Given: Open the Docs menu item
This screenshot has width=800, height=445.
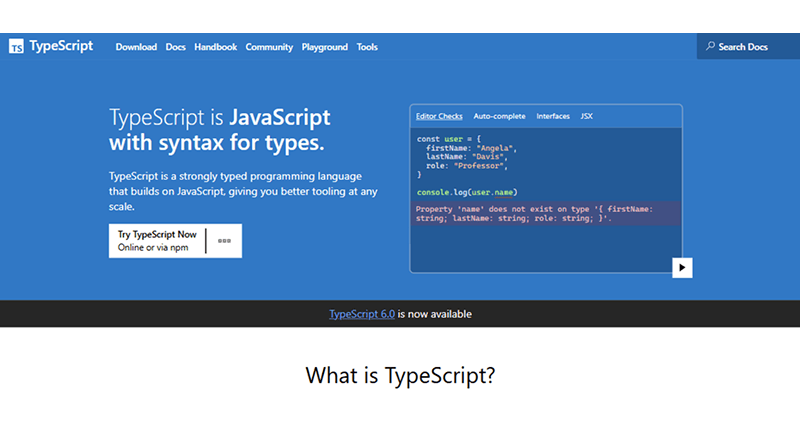Looking at the screenshot, I should click(176, 47).
